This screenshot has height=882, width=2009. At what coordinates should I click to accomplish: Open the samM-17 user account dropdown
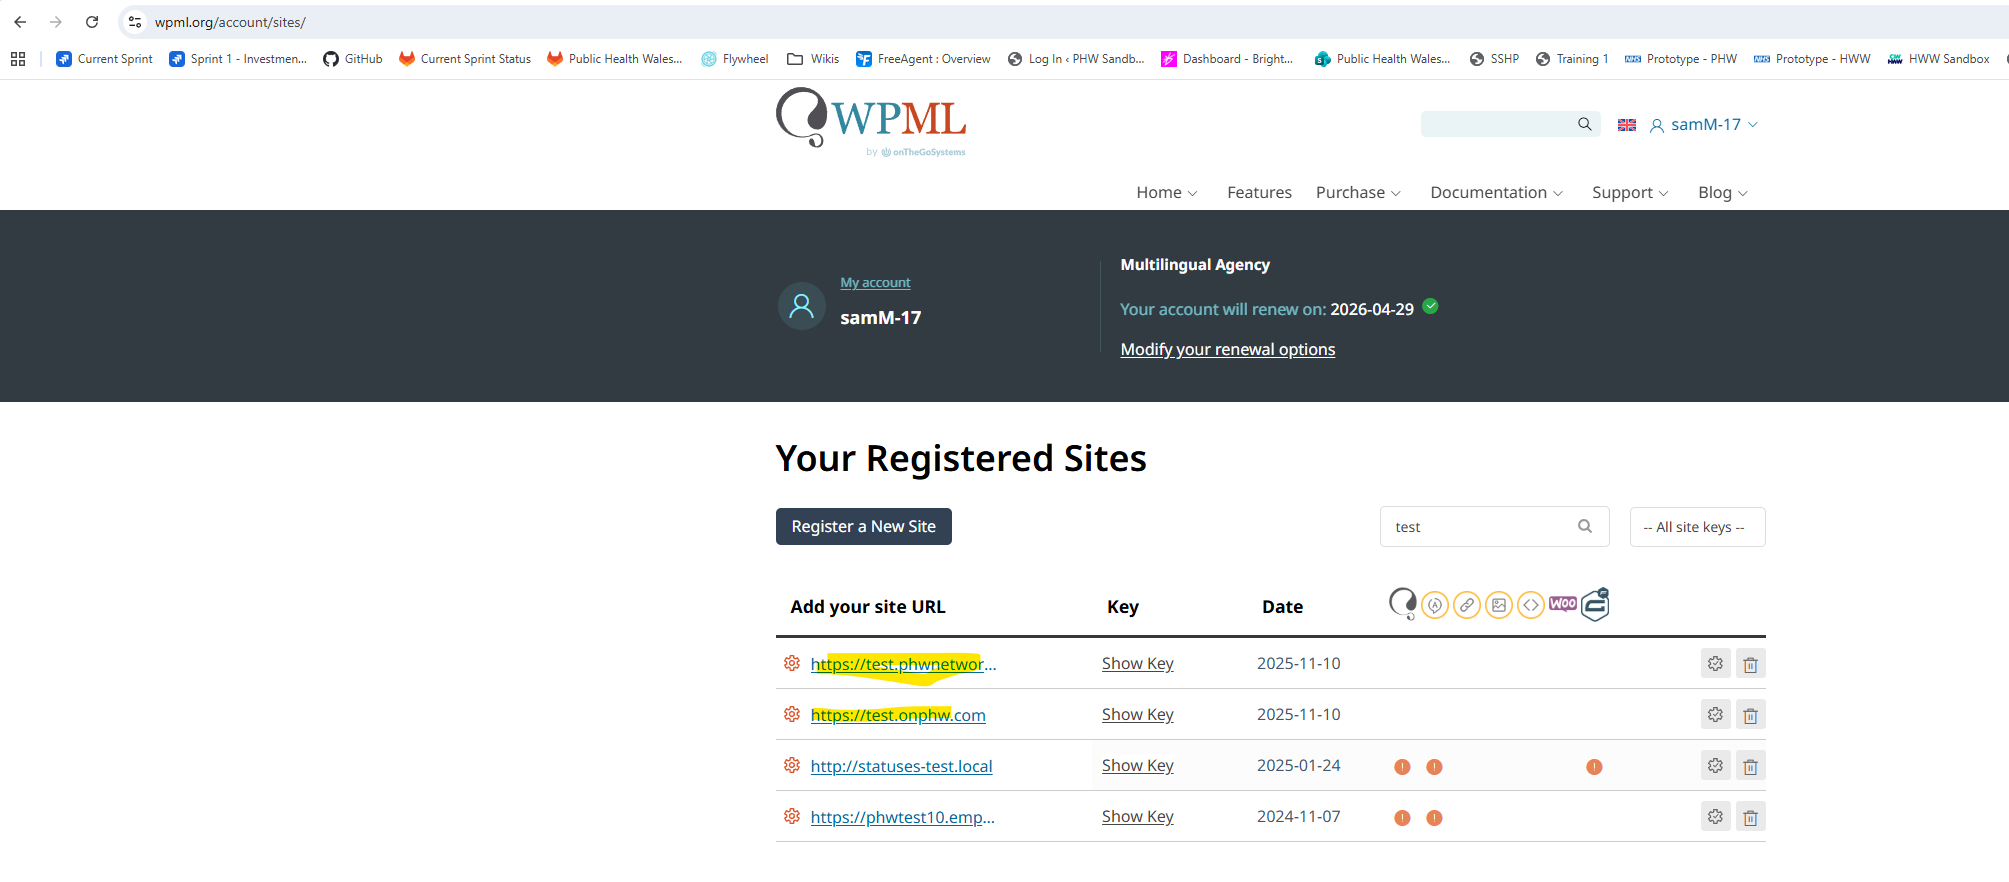pos(1704,125)
